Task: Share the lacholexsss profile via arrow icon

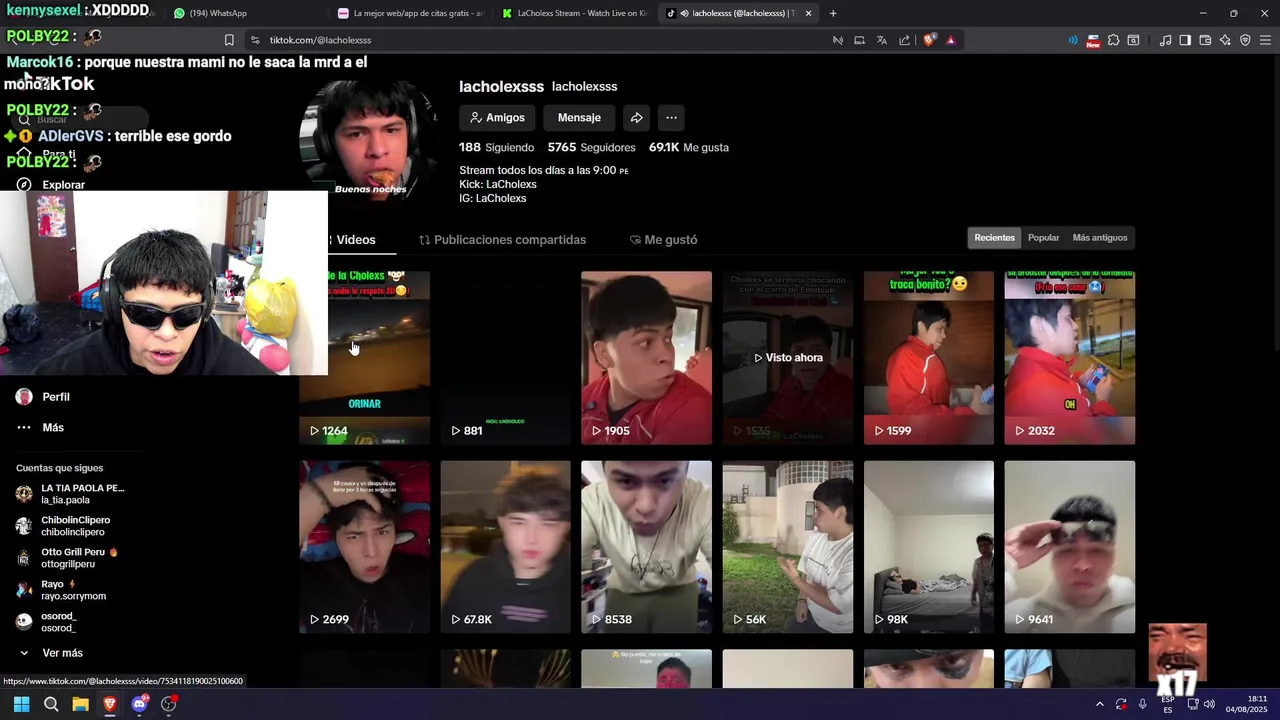Action: coord(636,118)
